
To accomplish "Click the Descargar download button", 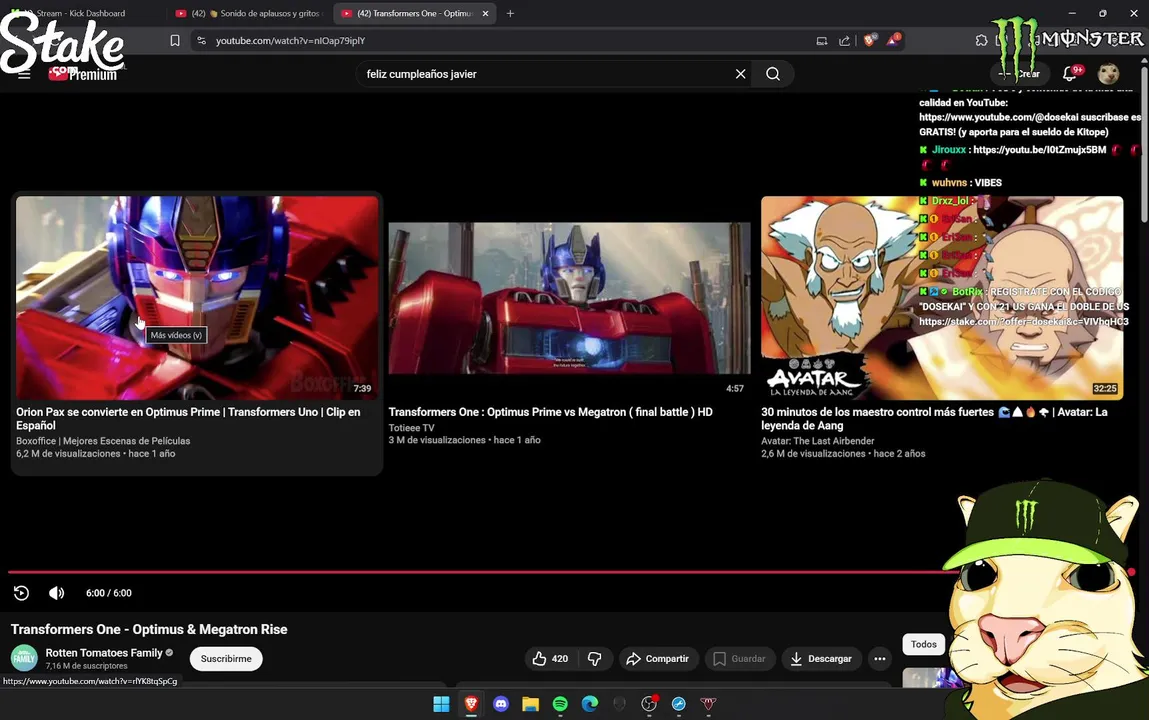I will (821, 658).
